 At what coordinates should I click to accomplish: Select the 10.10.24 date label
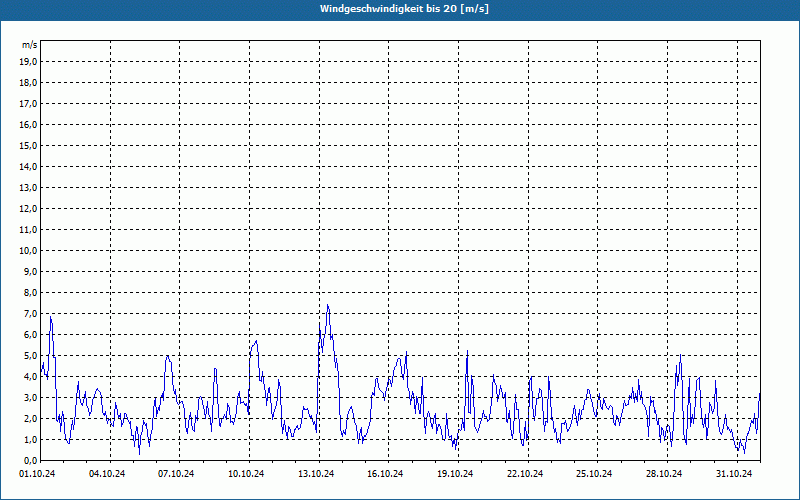[246, 473]
